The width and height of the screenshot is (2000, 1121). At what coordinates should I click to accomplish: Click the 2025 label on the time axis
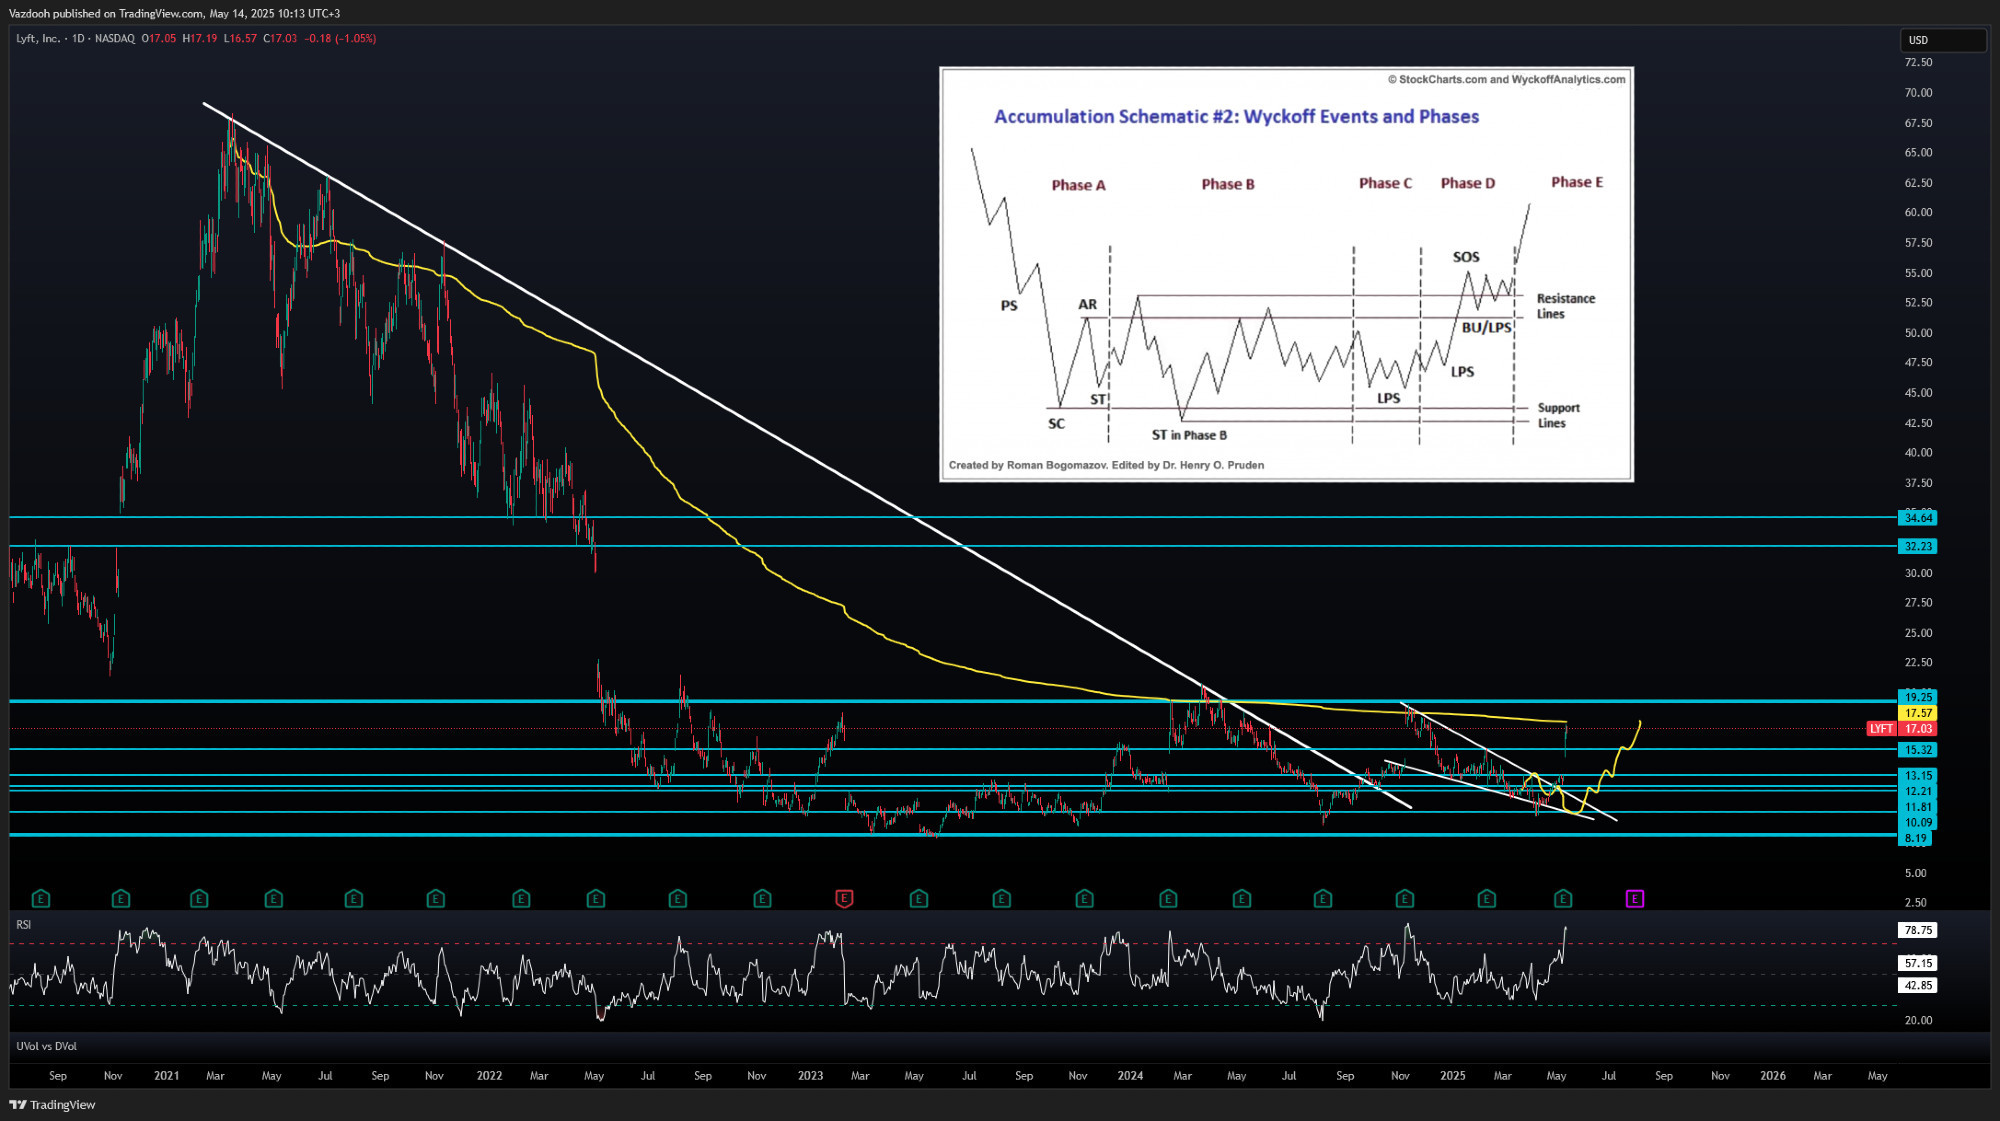click(1452, 1076)
